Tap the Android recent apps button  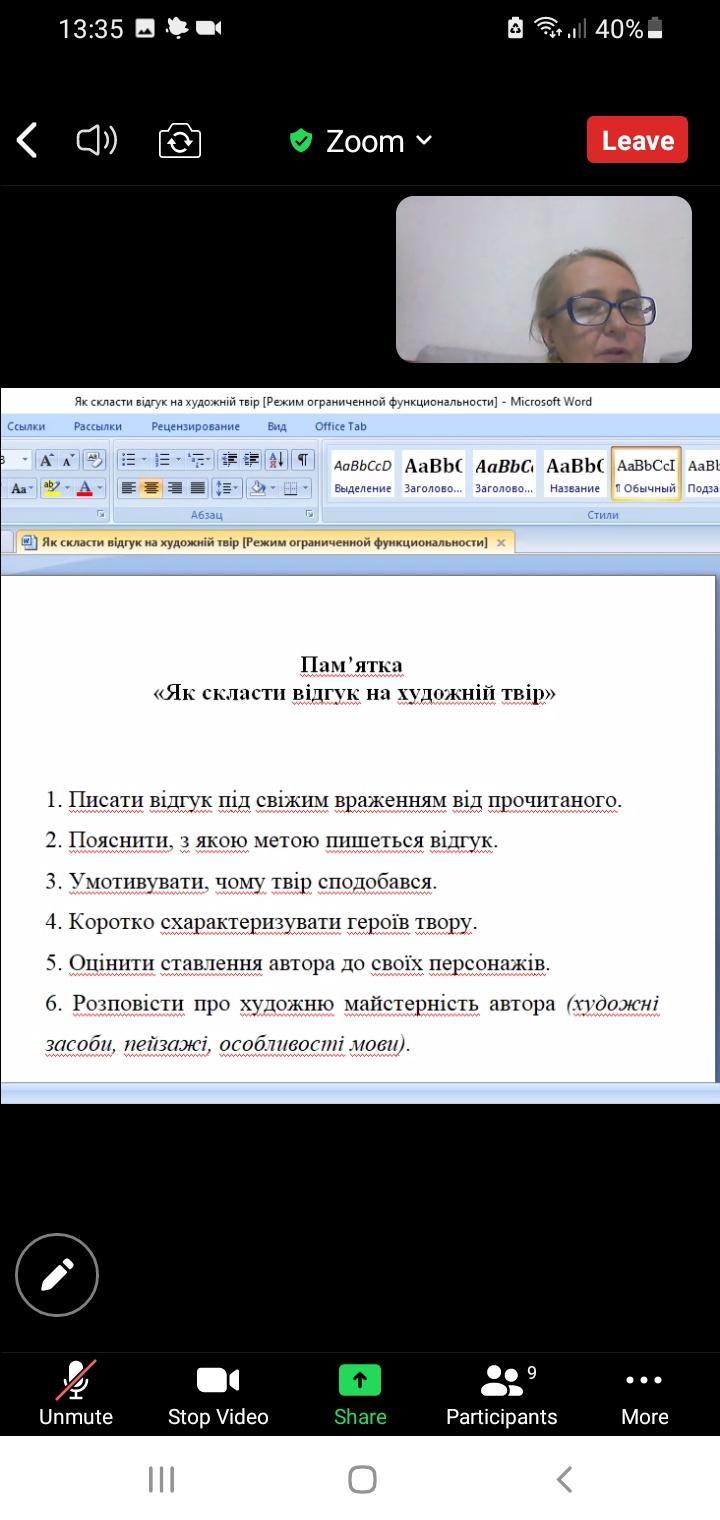click(162, 1479)
